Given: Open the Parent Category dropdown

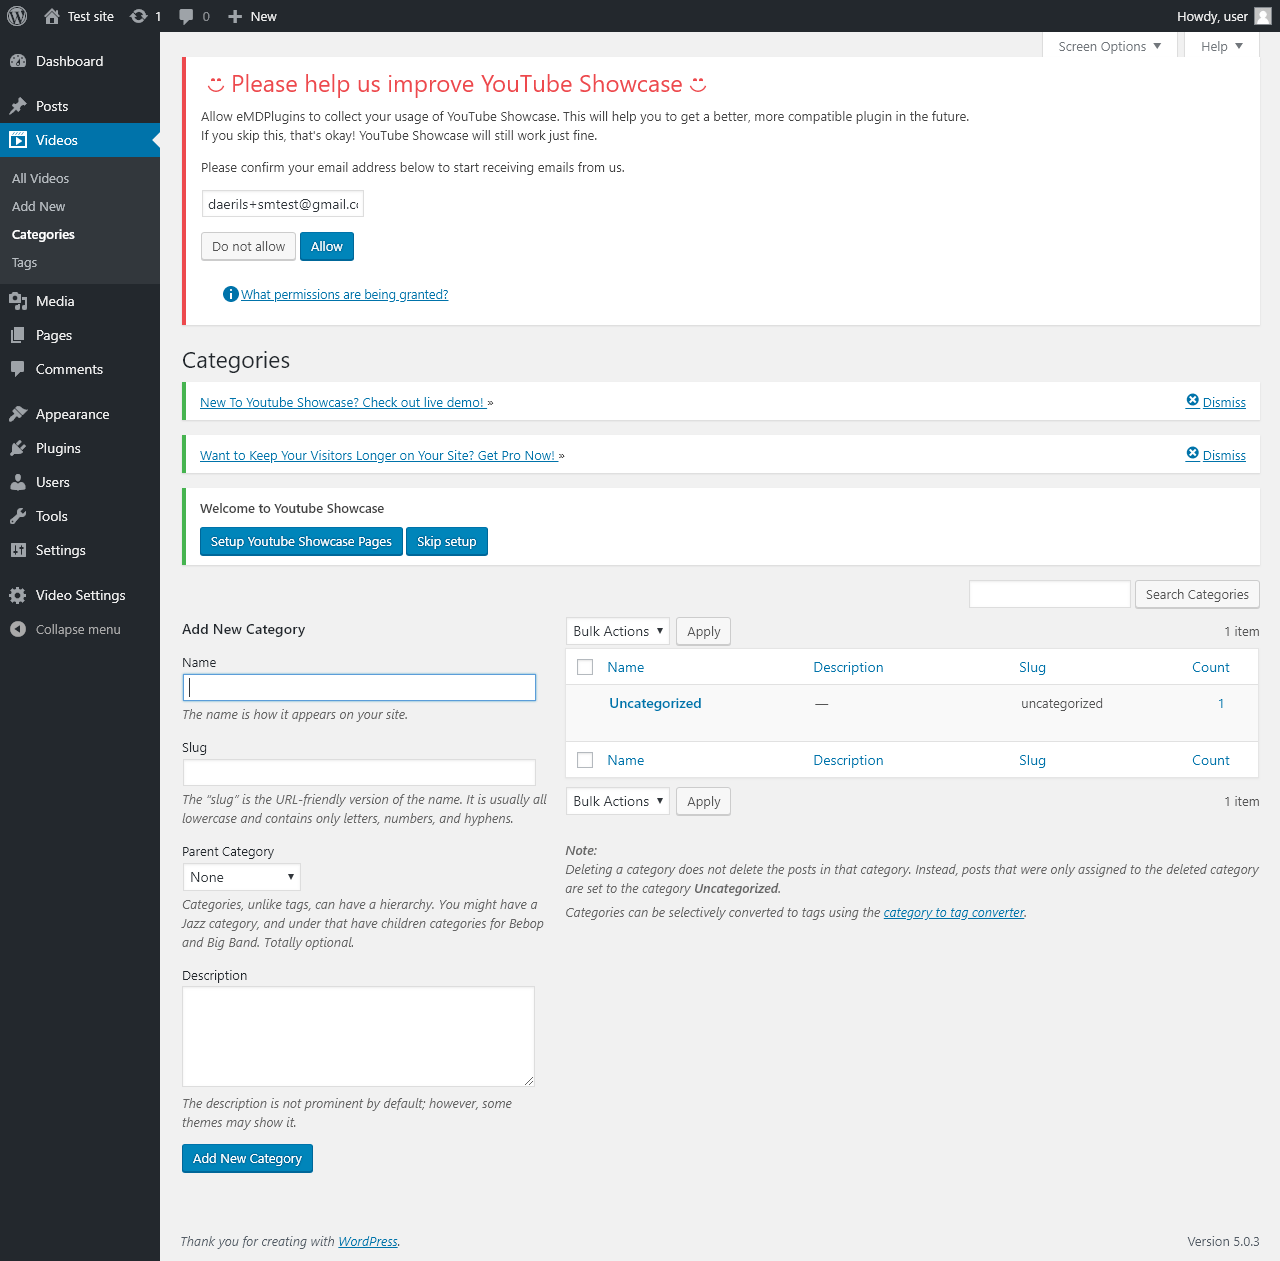Looking at the screenshot, I should click(x=242, y=877).
